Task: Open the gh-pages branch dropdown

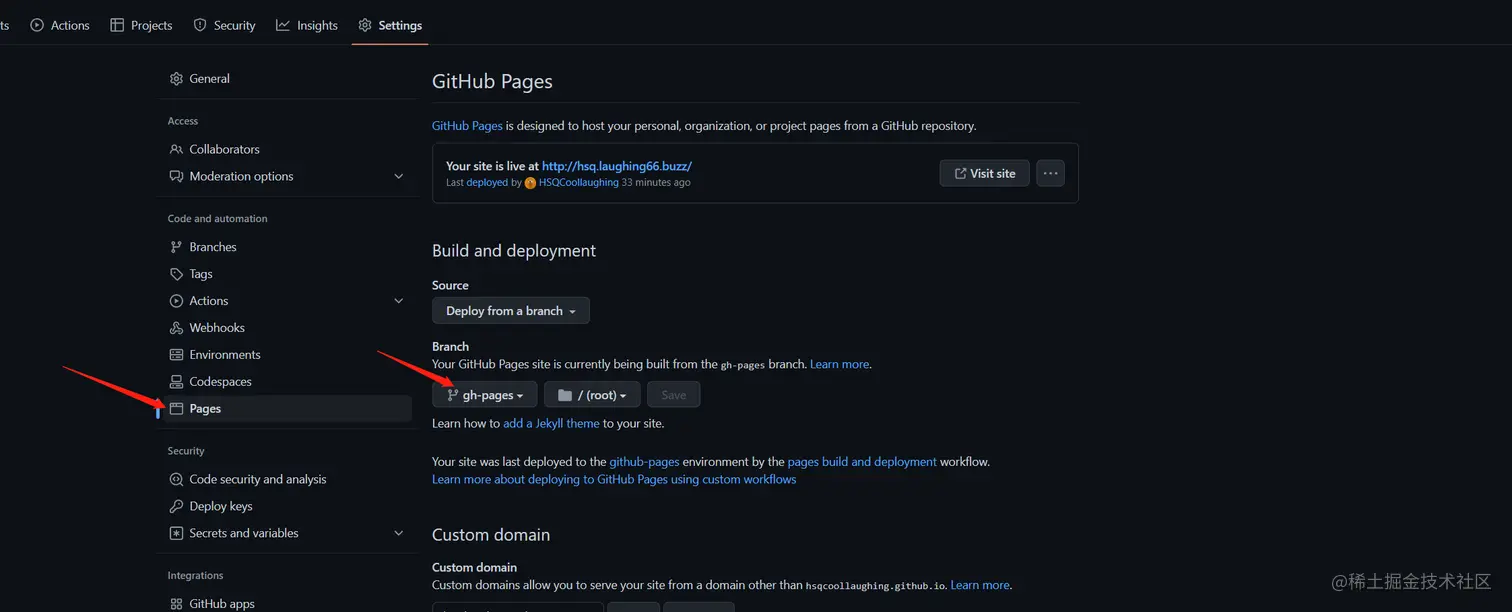Action: pos(485,395)
